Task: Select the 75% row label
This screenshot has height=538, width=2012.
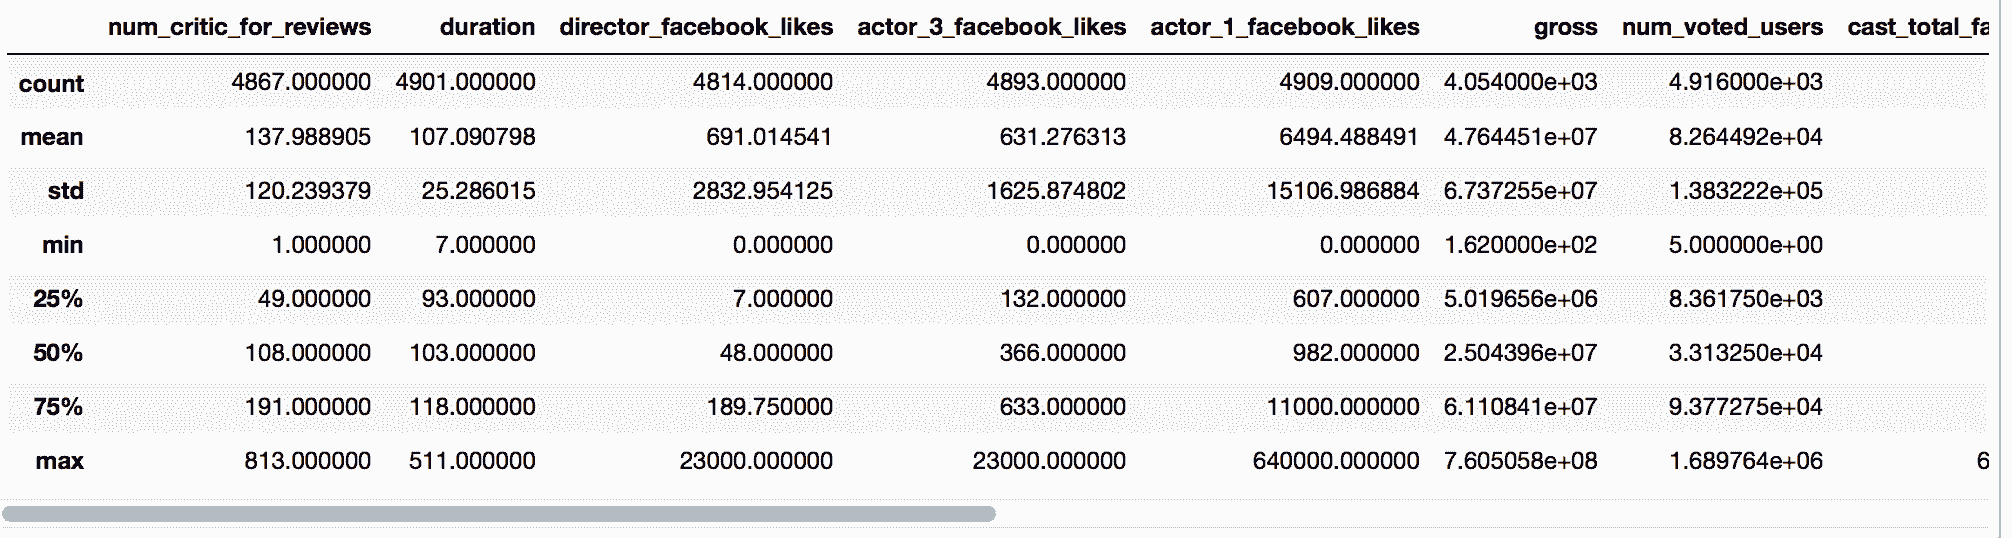Action: [x=58, y=407]
